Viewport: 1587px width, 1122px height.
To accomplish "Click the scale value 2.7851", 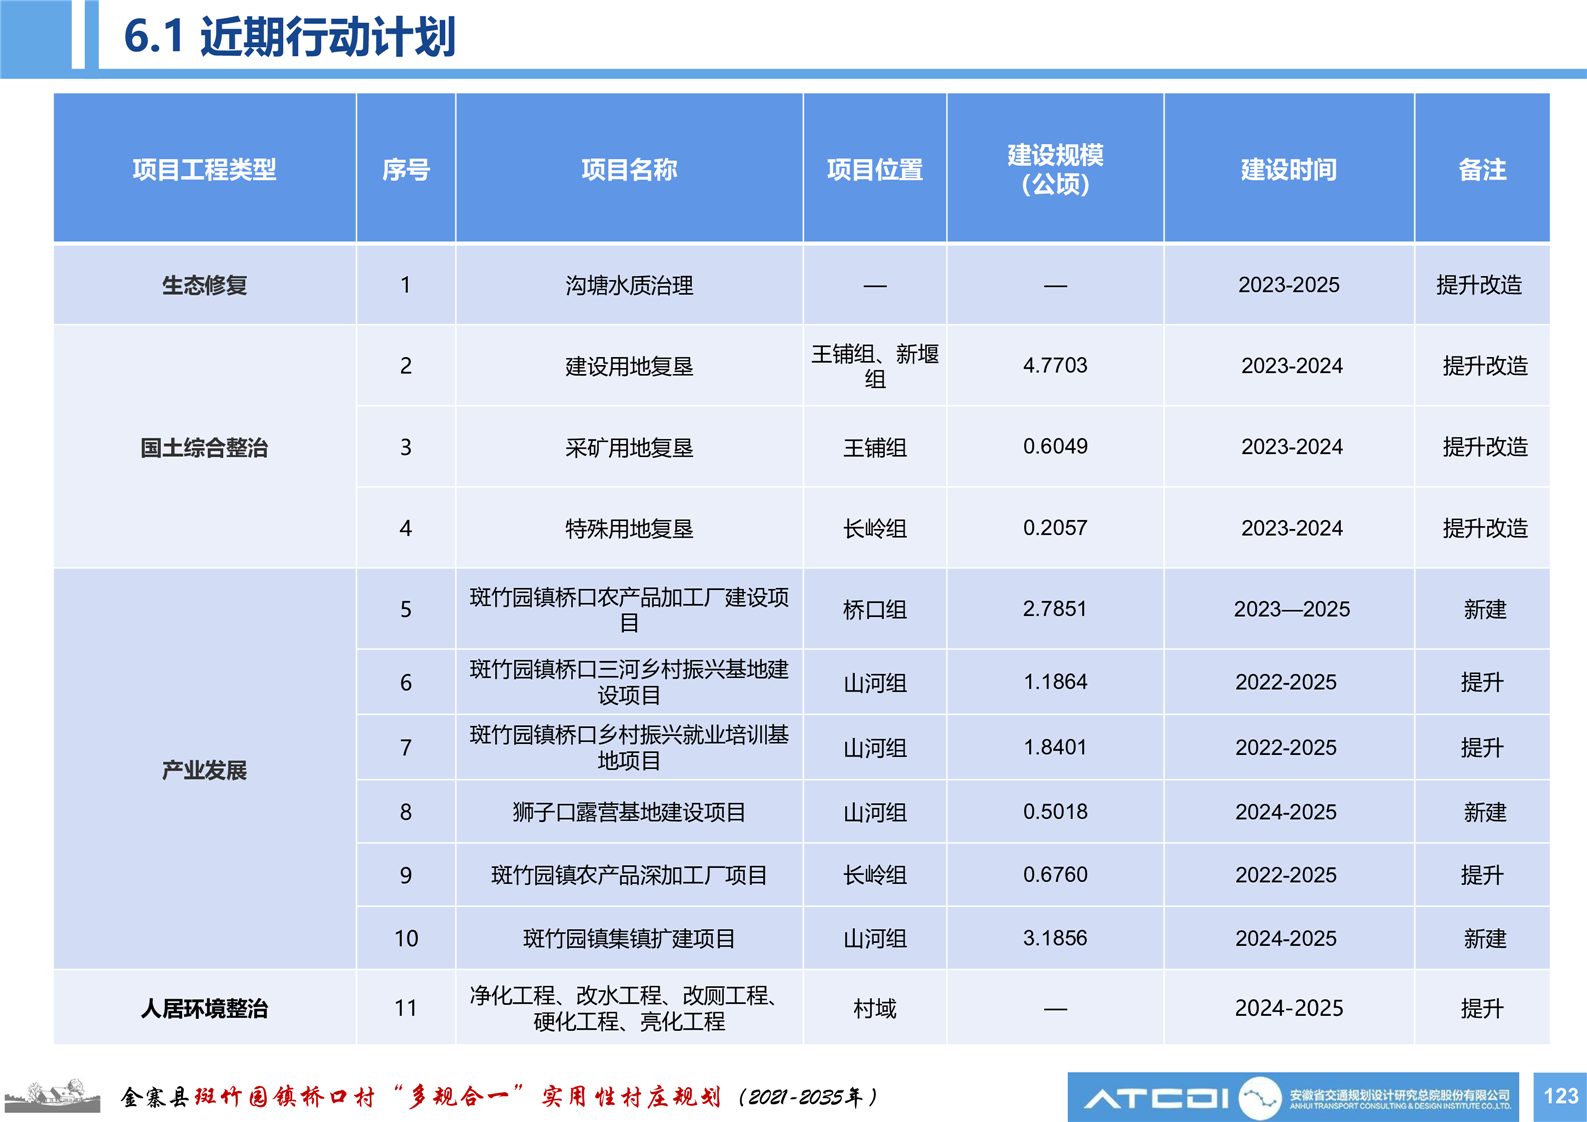I will point(1055,608).
